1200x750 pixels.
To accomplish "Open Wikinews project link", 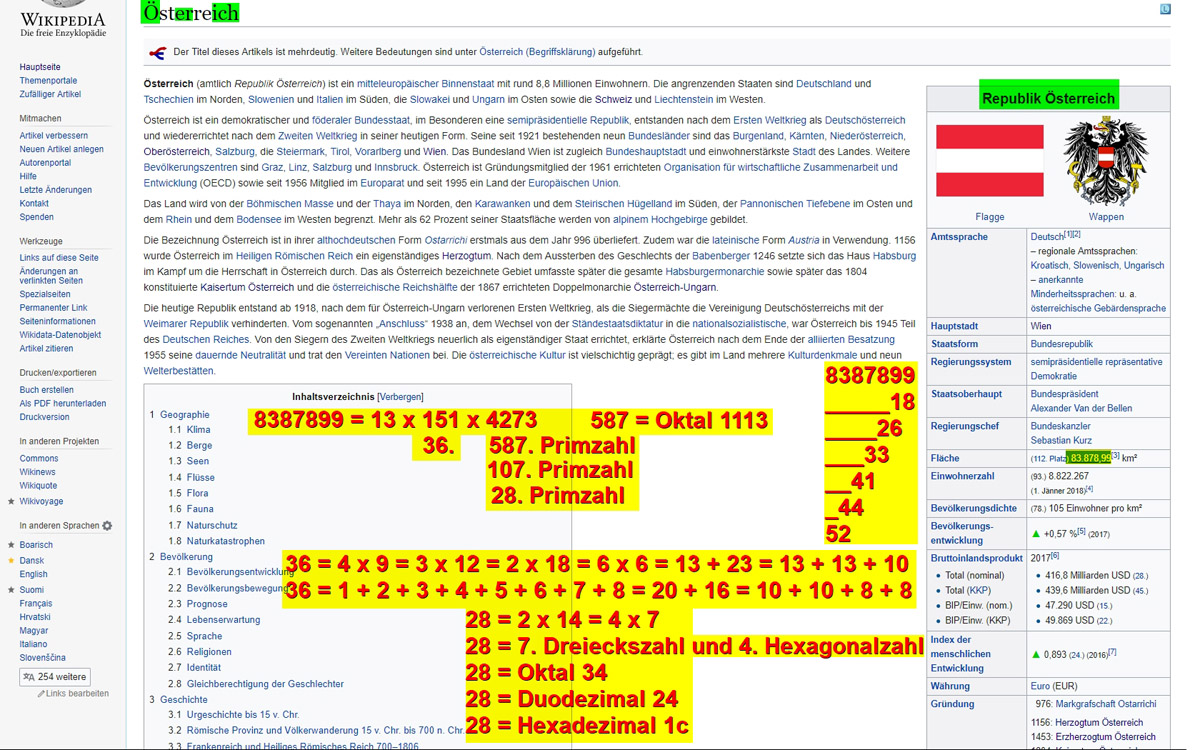I will point(38,472).
